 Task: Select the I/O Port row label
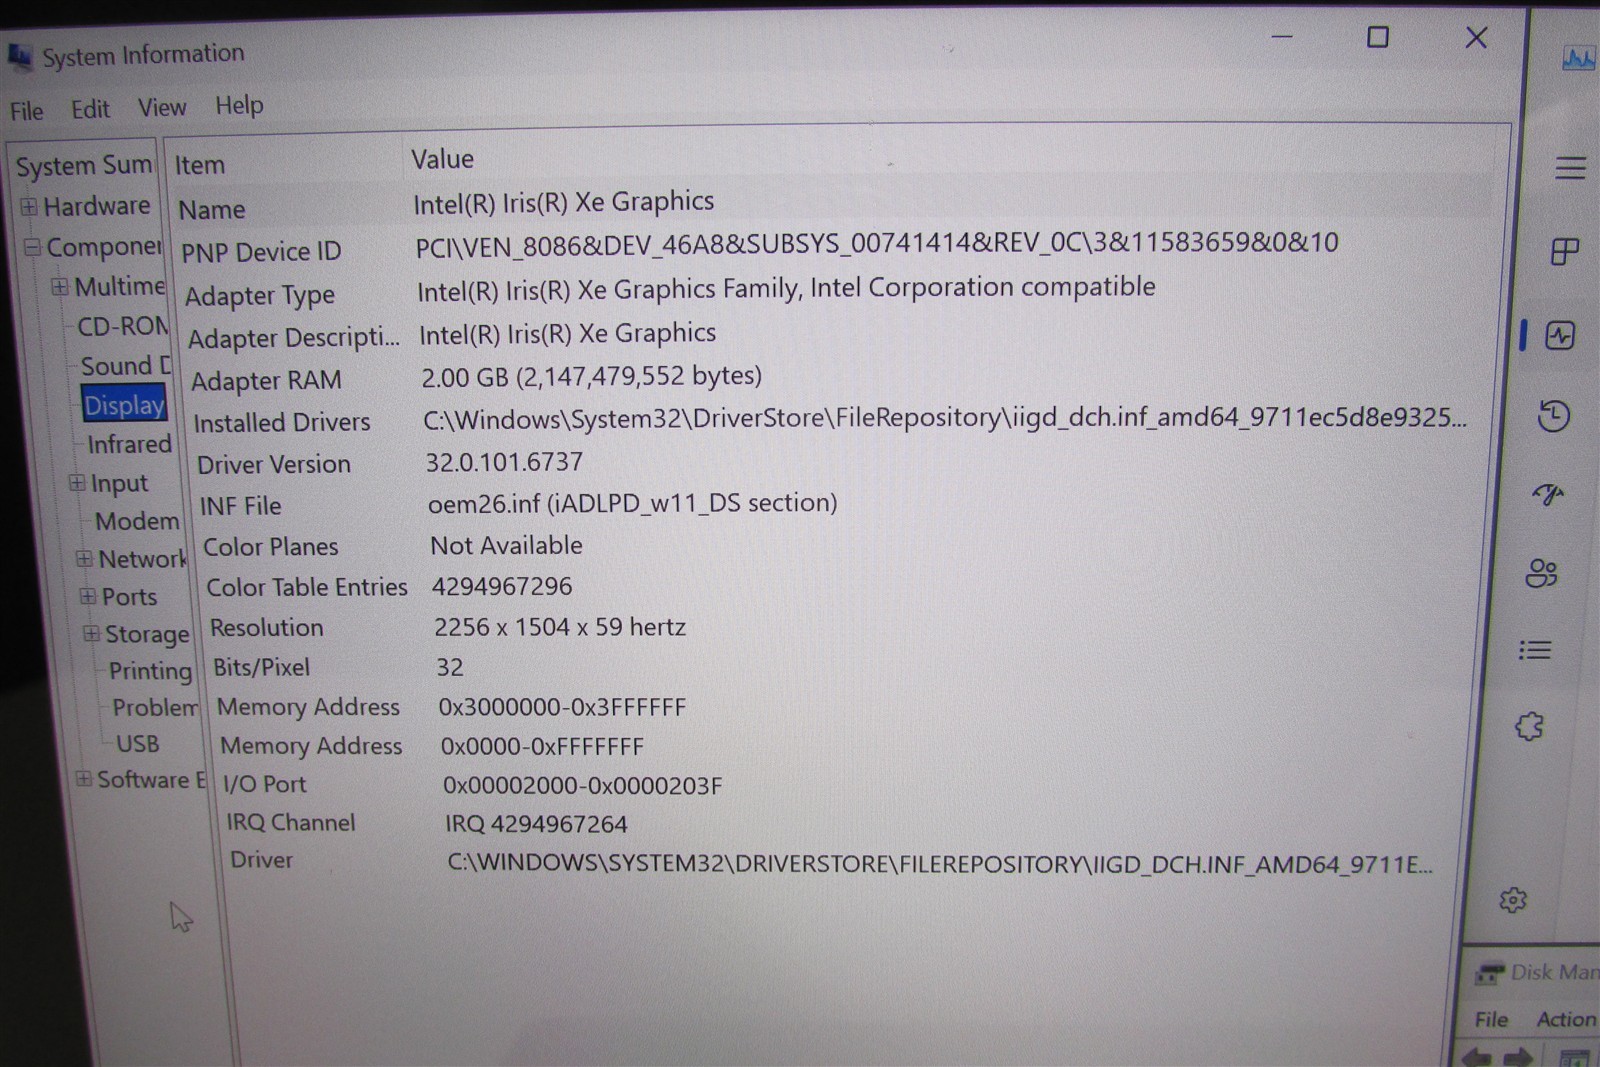[264, 784]
